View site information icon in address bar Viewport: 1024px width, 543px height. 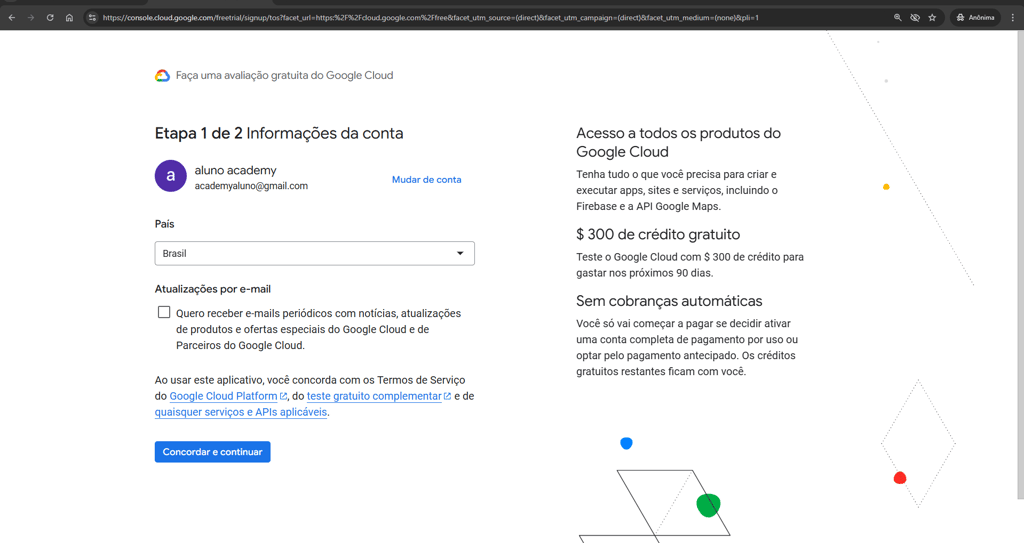92,18
